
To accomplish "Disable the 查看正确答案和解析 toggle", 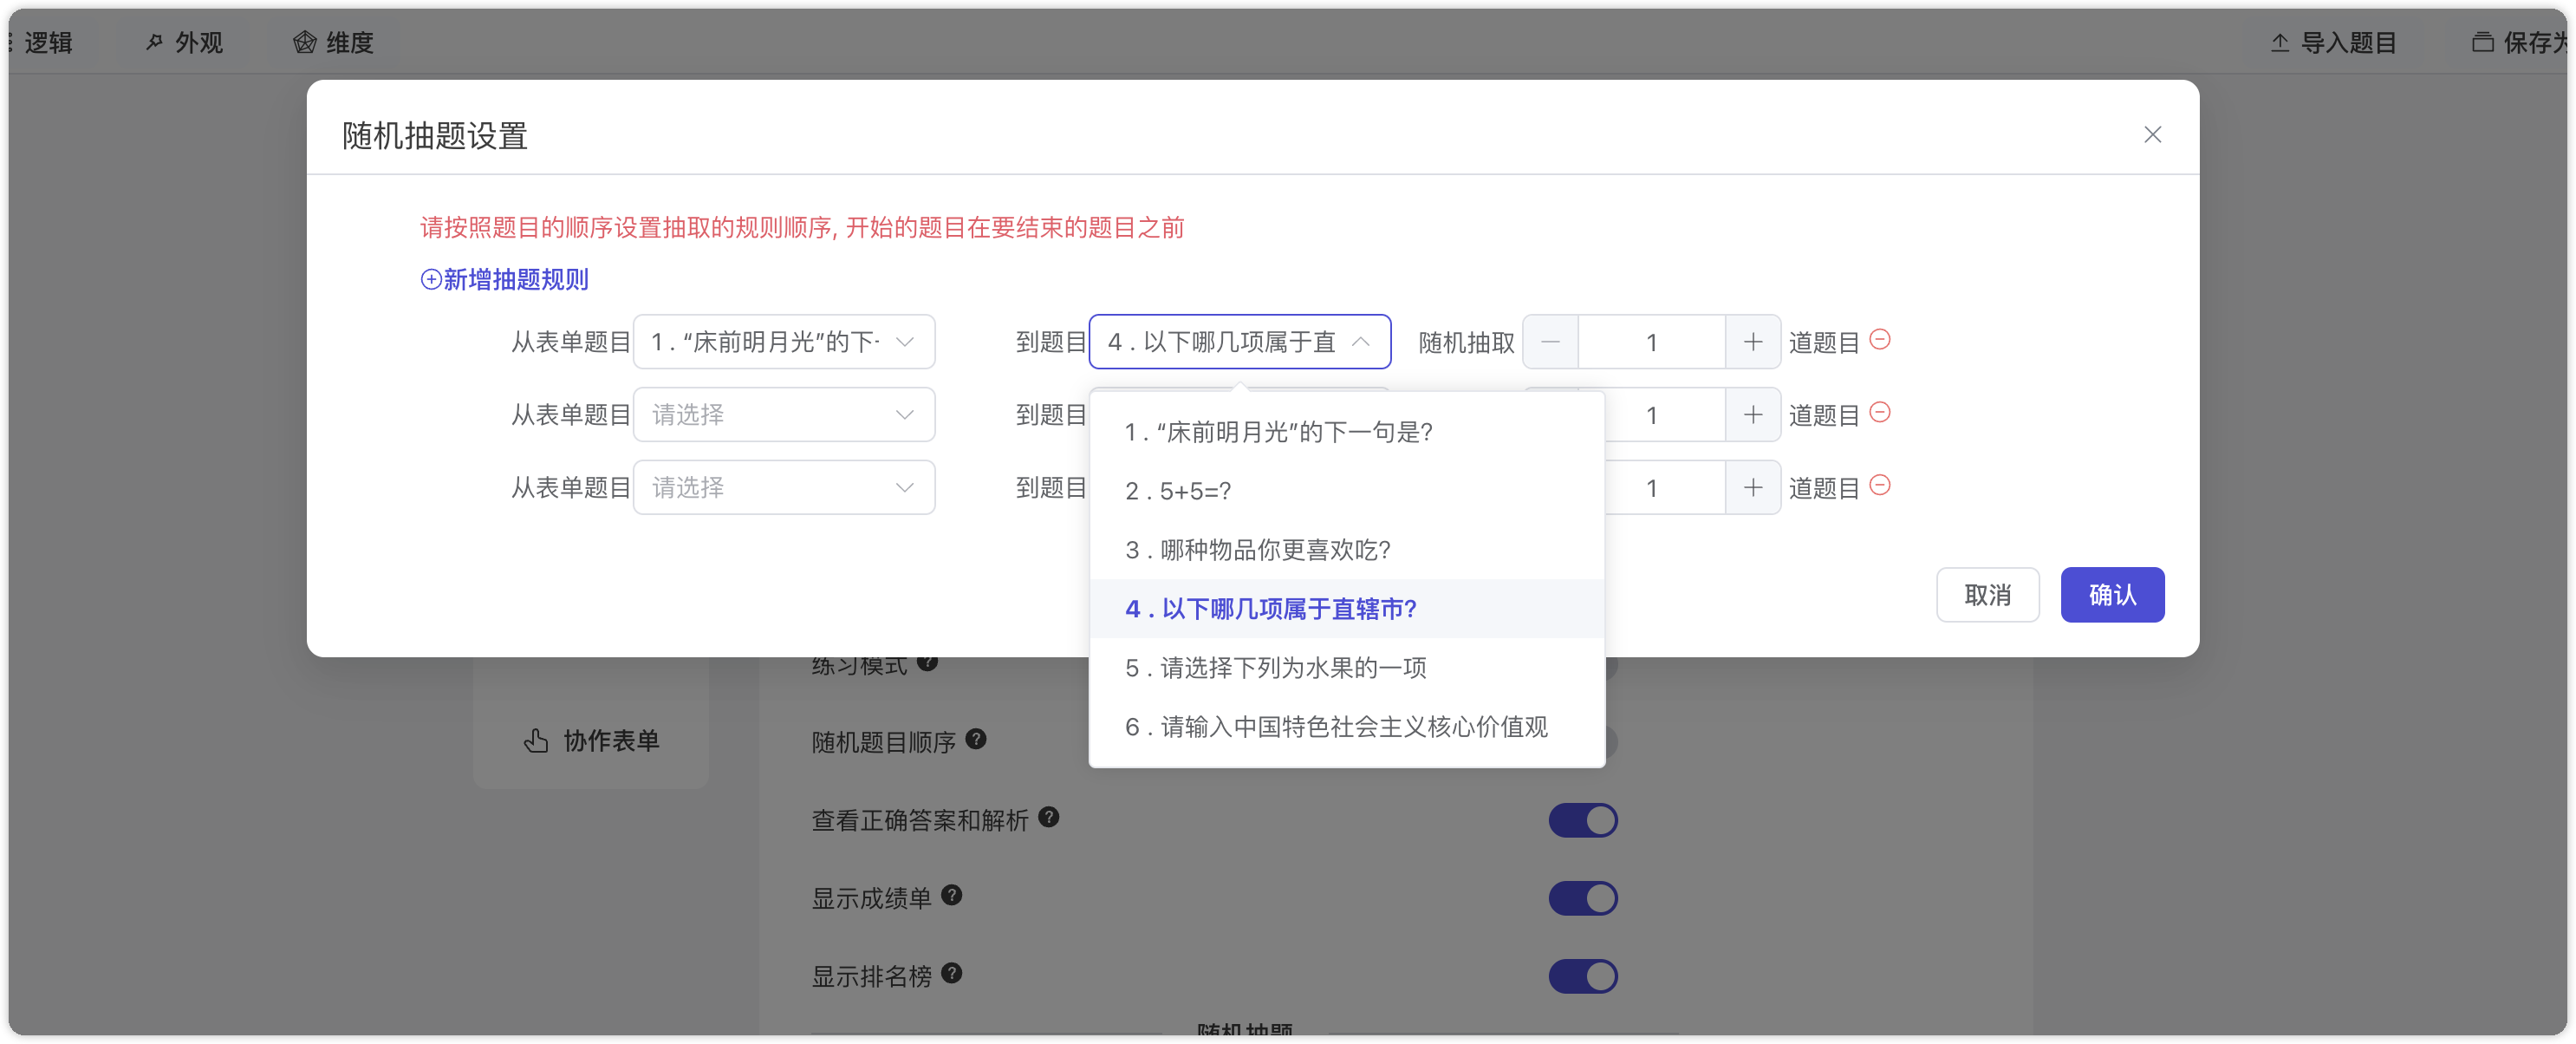I will click(1583, 820).
